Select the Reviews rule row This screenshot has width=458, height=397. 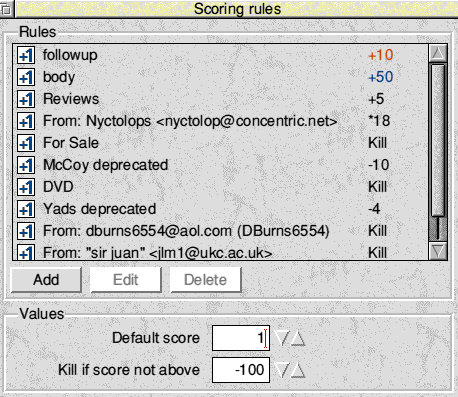(220, 99)
